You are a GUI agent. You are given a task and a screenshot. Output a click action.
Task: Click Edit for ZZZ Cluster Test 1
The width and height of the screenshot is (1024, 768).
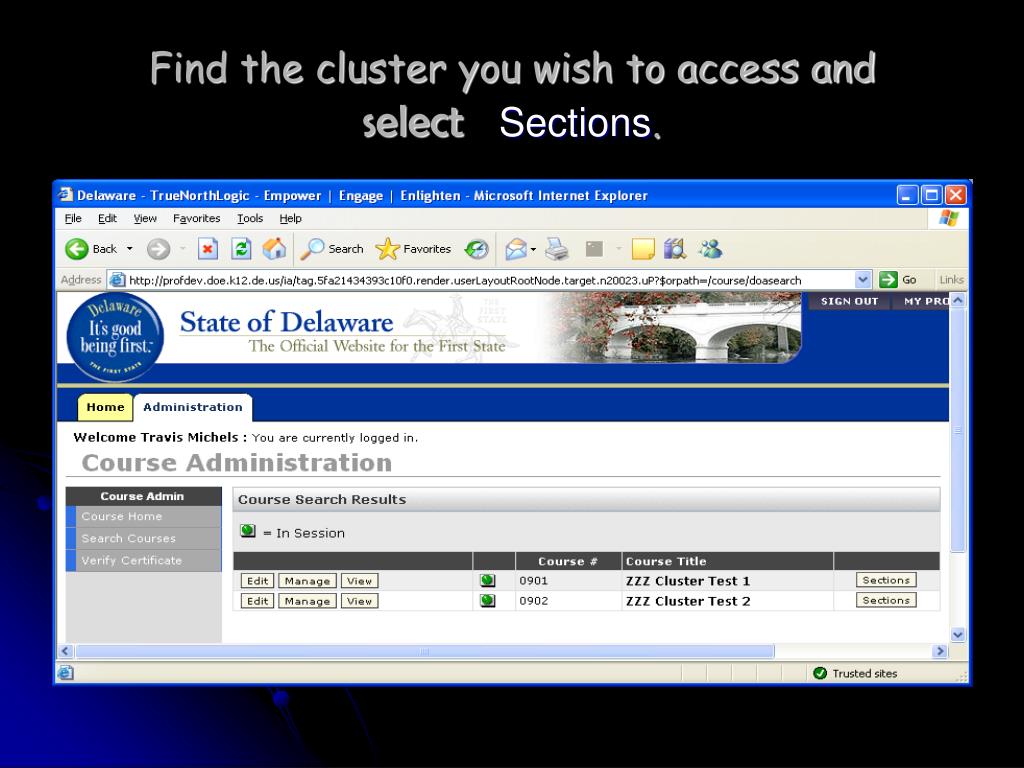[257, 581]
